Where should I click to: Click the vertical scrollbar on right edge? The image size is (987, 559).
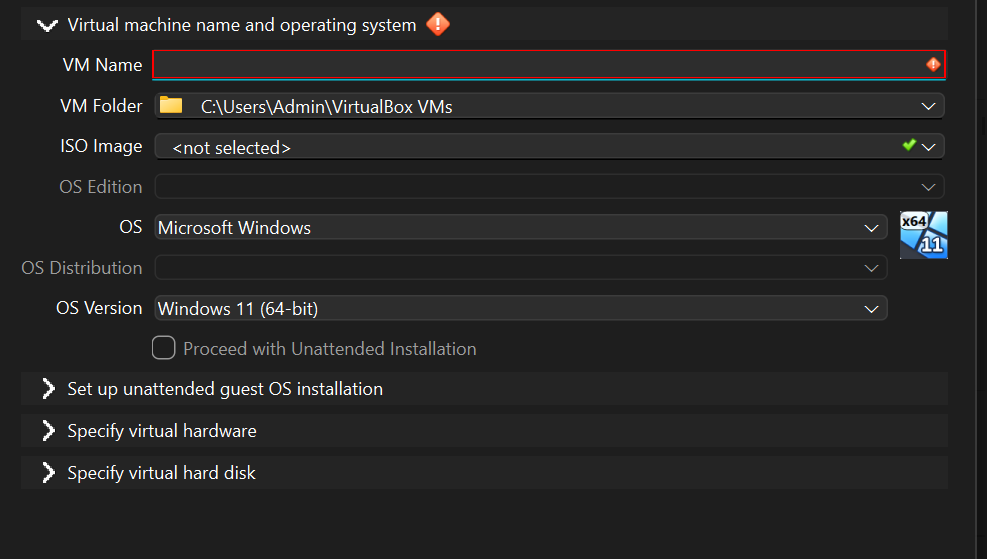coord(982,280)
